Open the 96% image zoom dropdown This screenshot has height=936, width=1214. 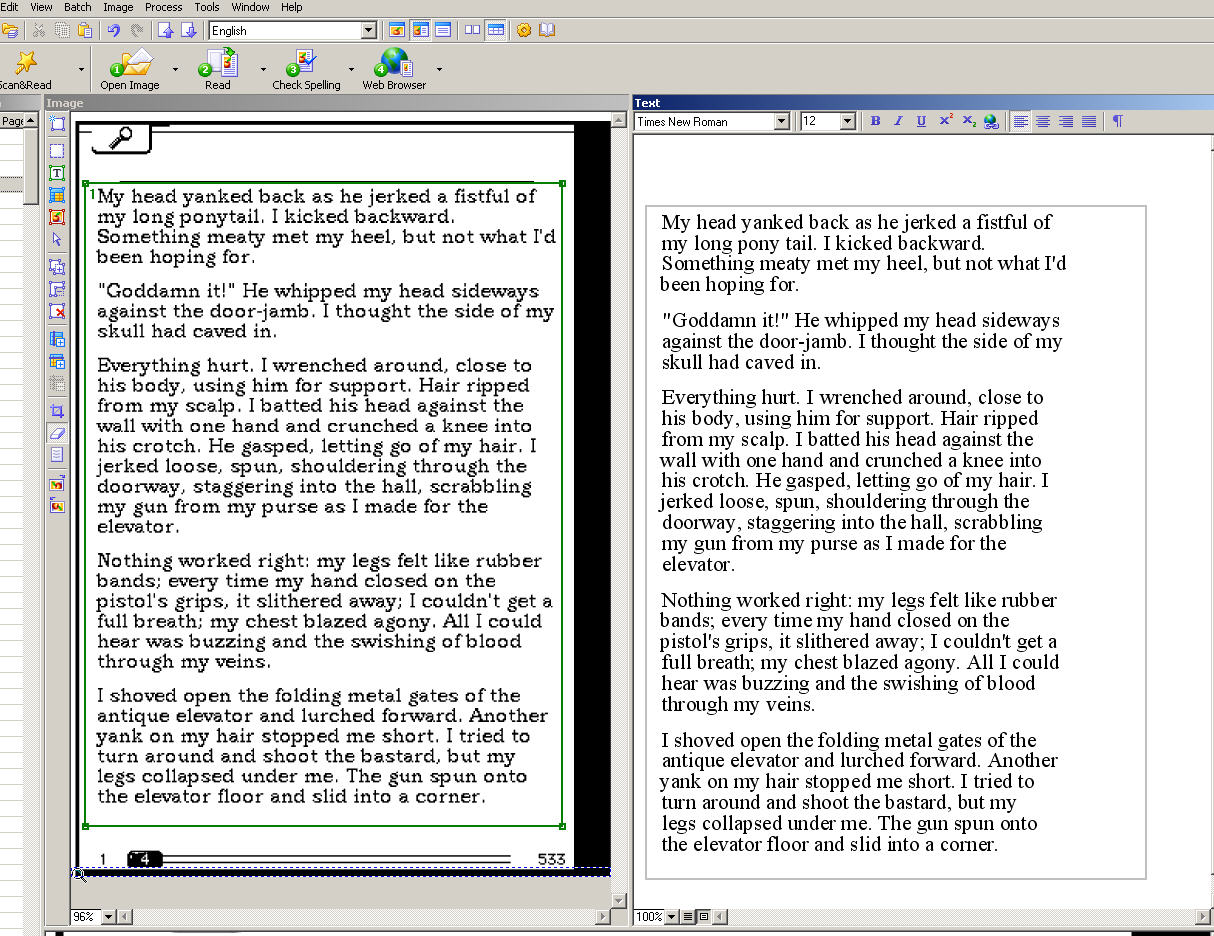(108, 916)
